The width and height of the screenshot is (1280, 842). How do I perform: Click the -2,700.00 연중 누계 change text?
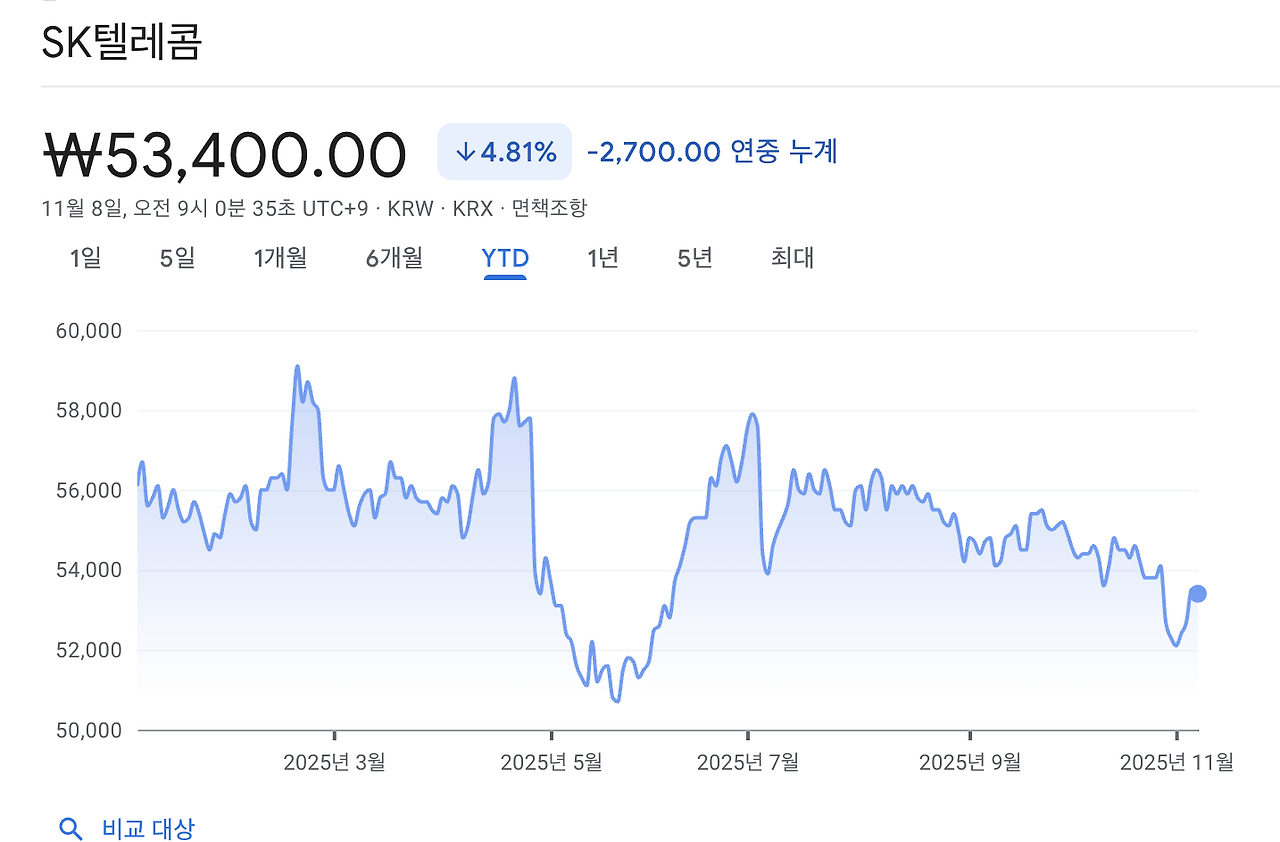tap(712, 151)
